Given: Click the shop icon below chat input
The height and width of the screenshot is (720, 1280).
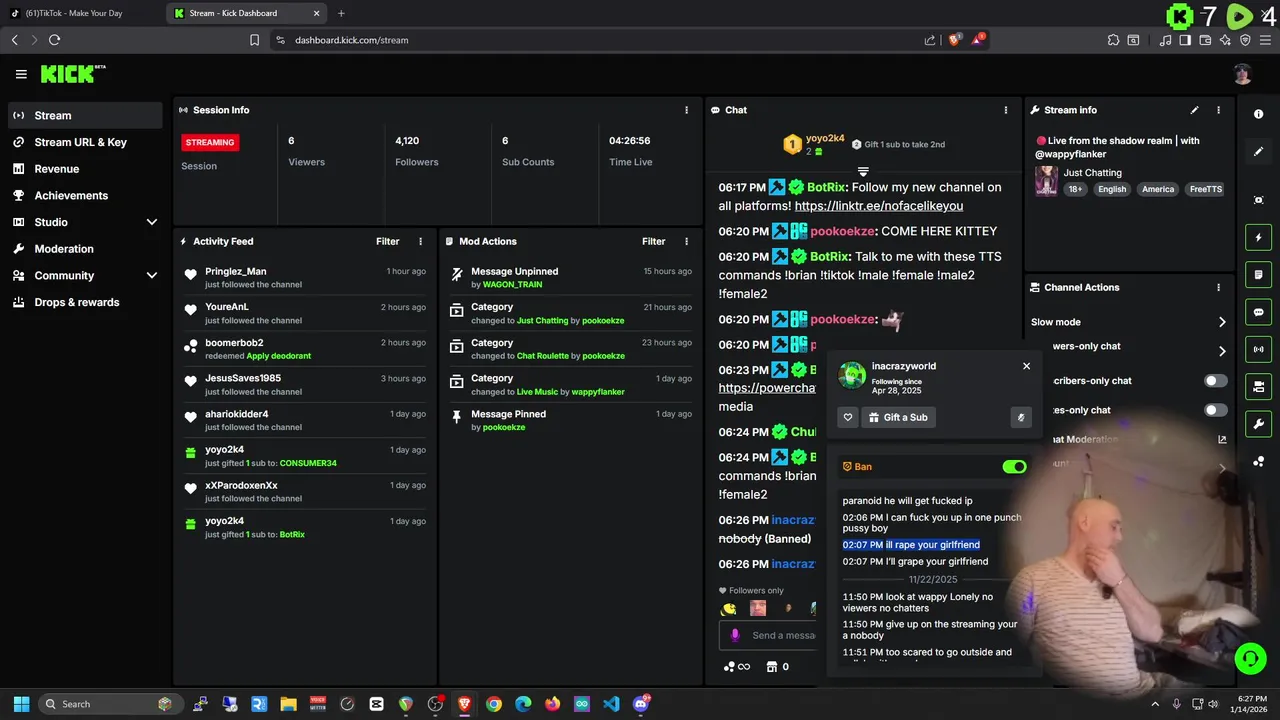Looking at the screenshot, I should [772, 667].
